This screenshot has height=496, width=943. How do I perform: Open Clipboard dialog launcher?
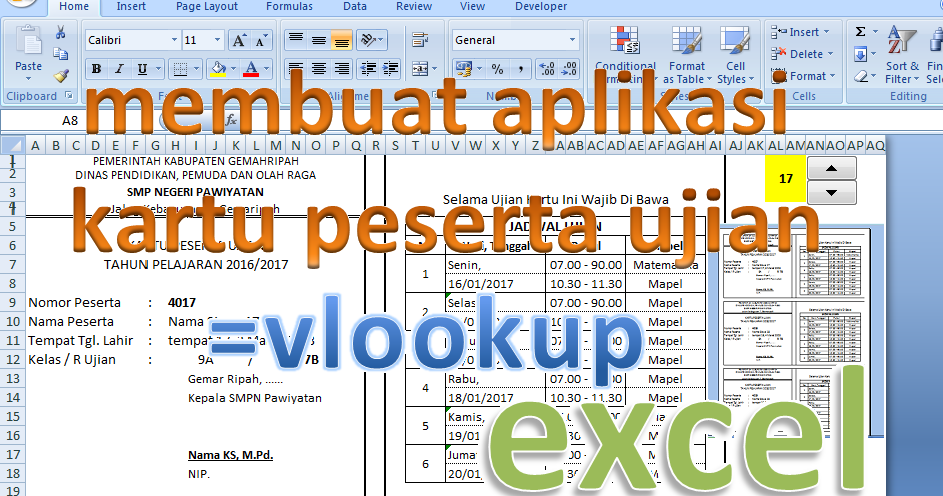69,95
